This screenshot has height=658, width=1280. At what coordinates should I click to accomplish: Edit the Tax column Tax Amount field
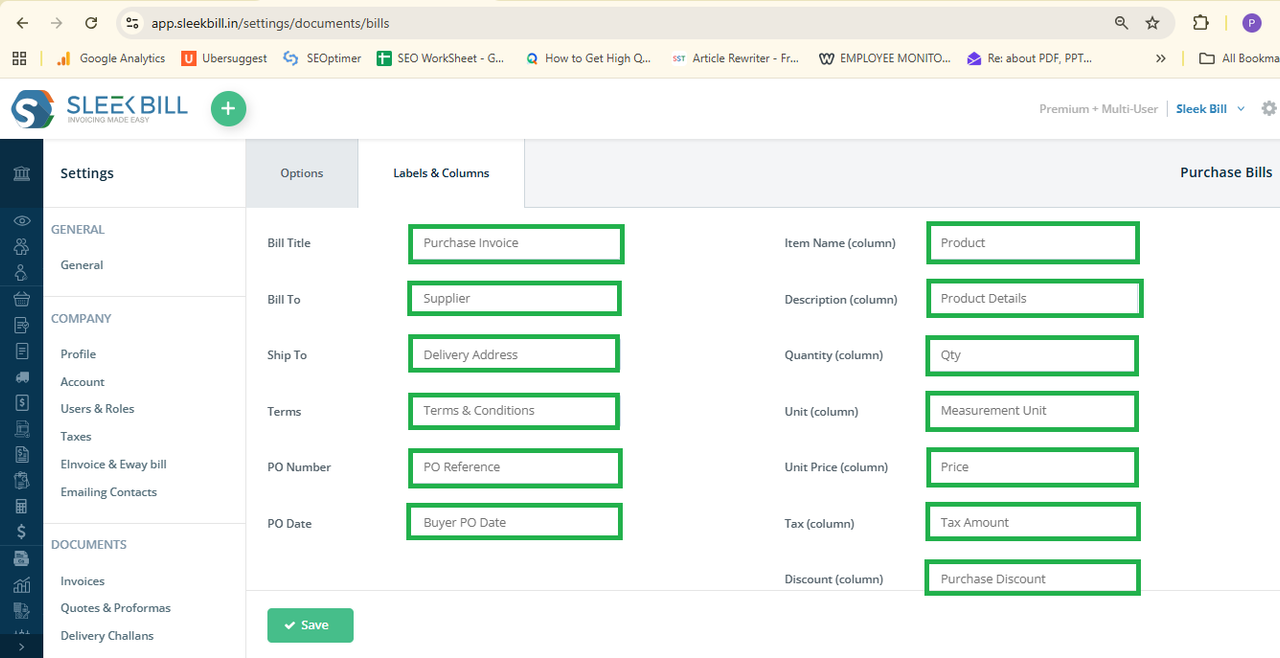click(1033, 522)
